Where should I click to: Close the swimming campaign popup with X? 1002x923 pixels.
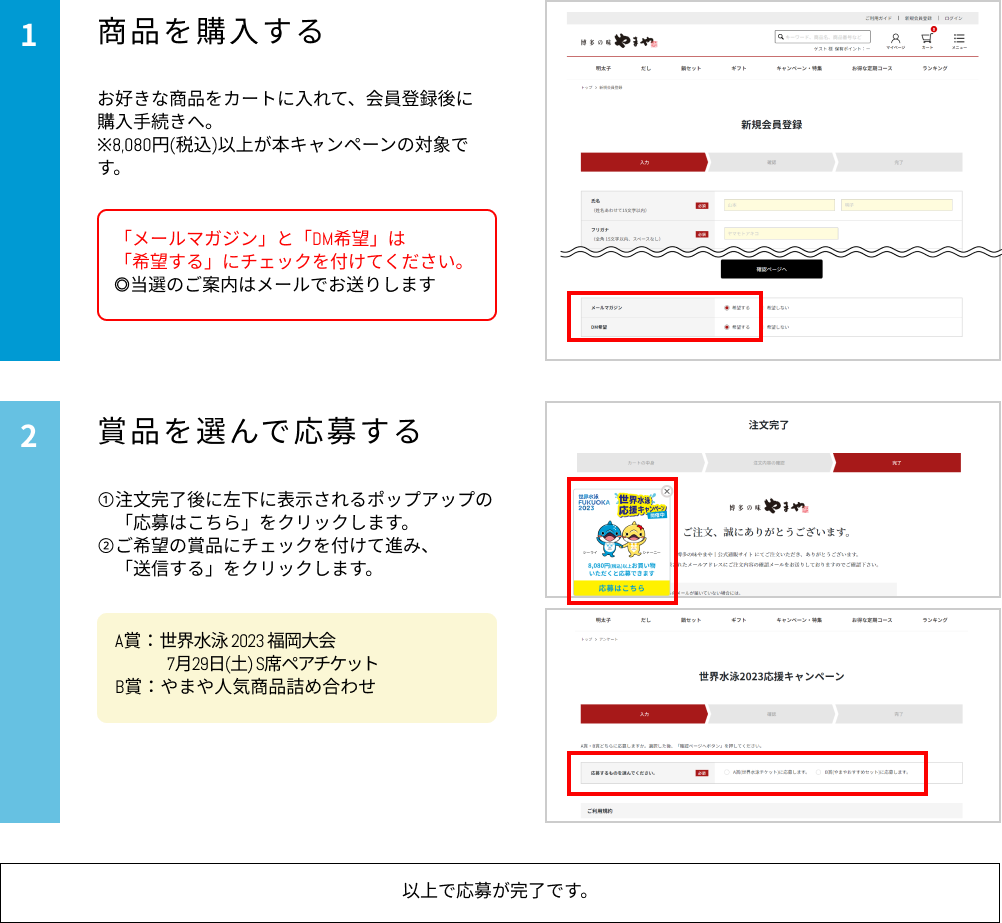pyautogui.click(x=667, y=492)
